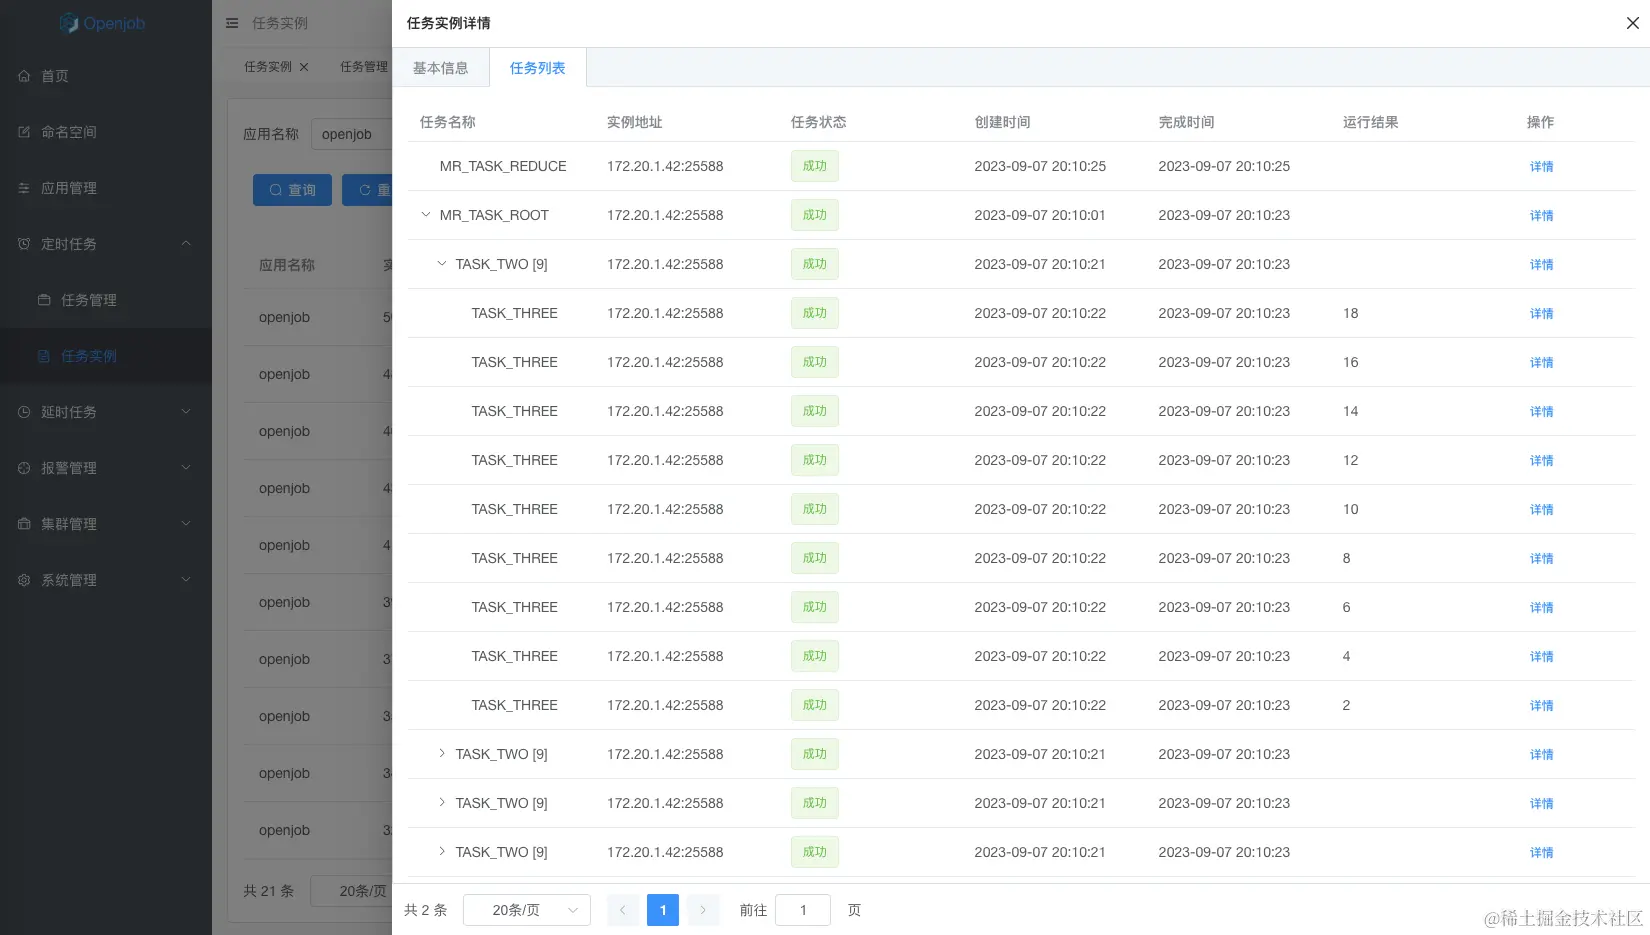Screen dimensions: 1650x935
Task: Open 详情 for TASK_THREE with result 16
Action: pos(1541,363)
